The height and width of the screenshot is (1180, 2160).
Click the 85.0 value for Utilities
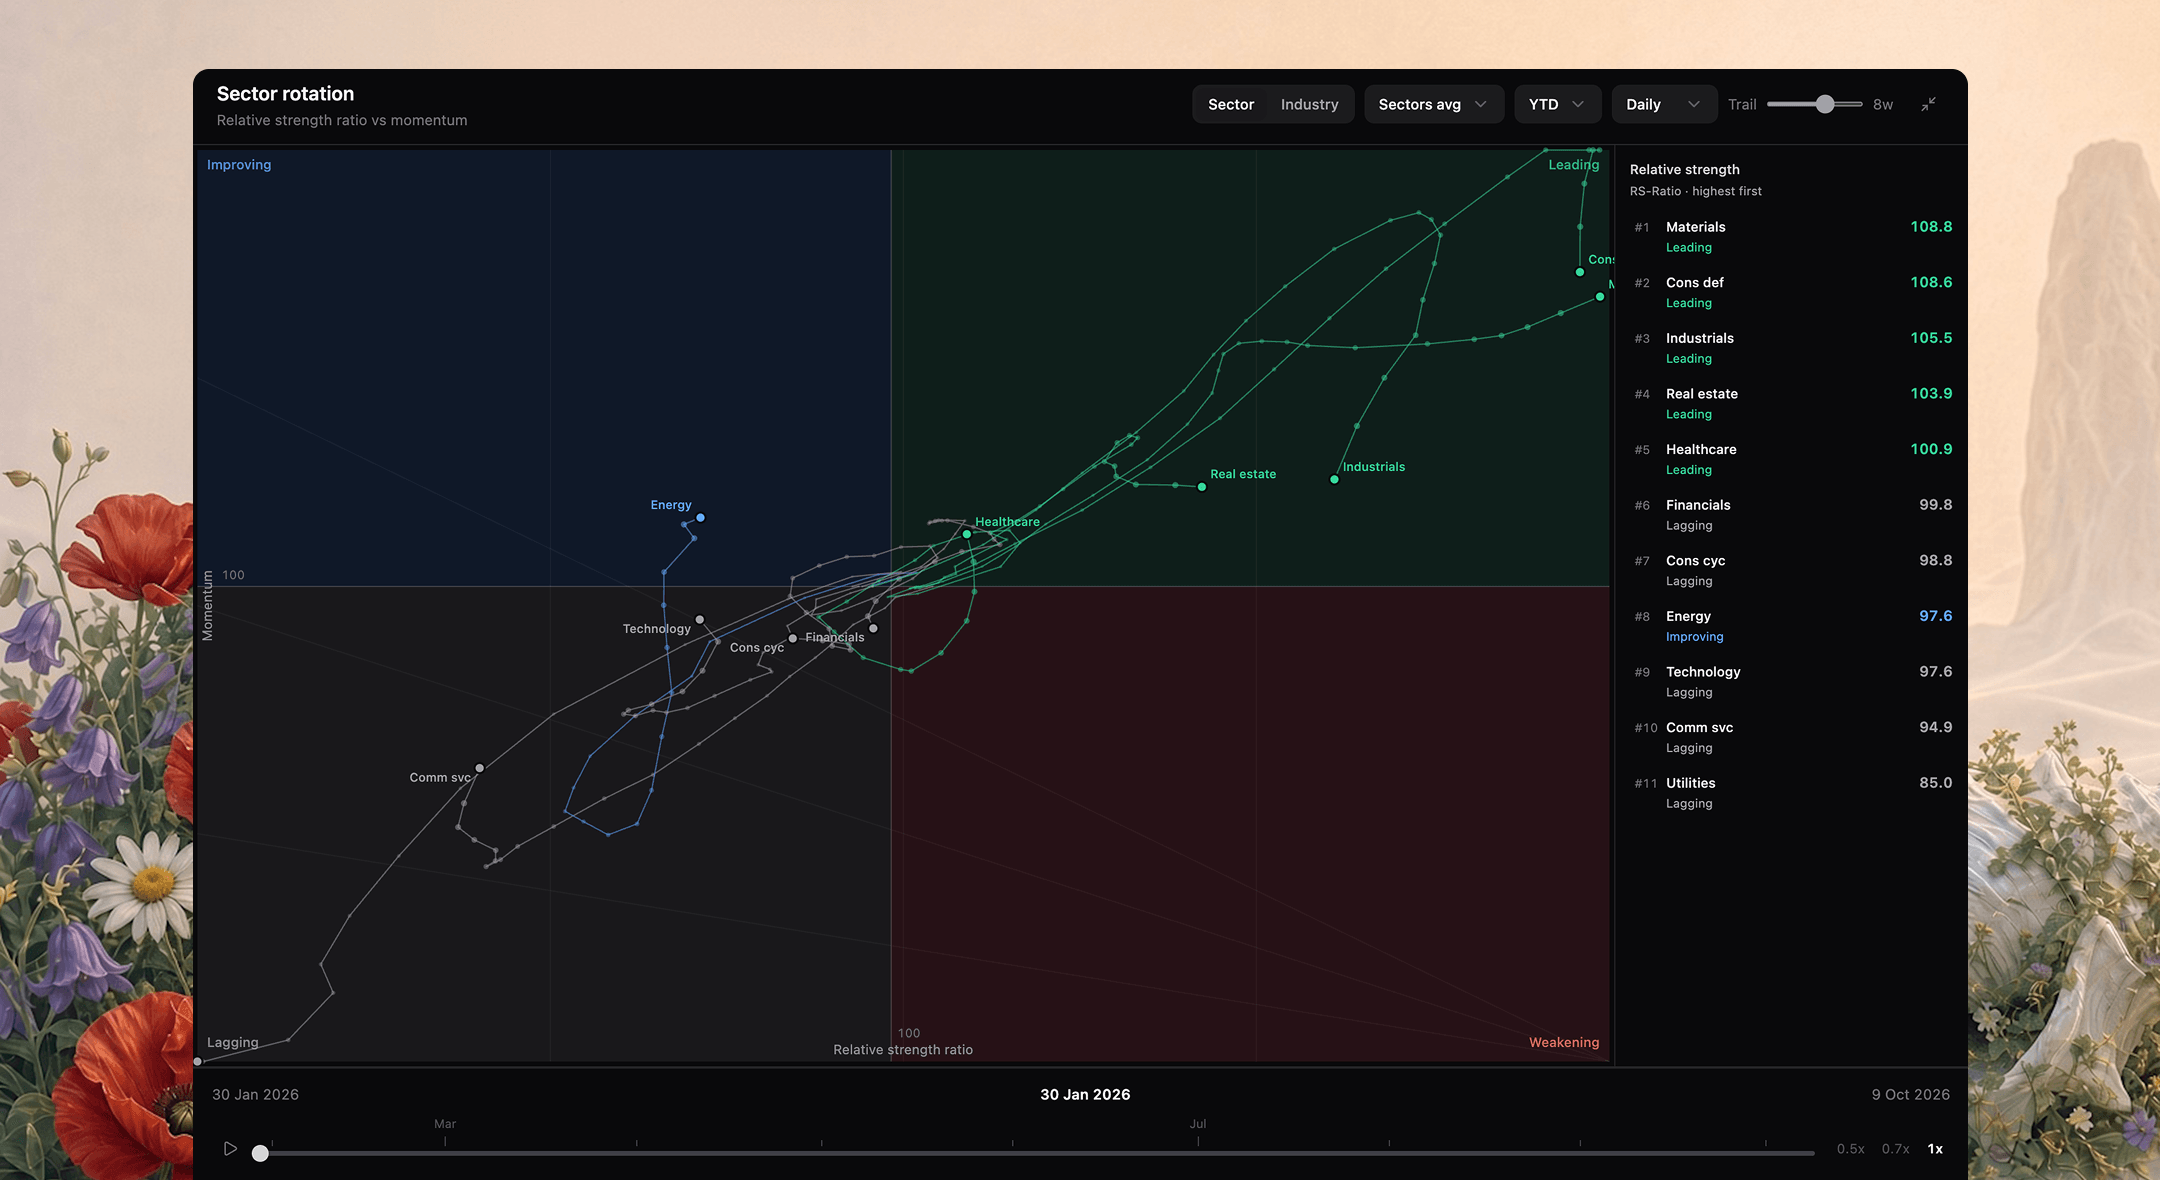click(1935, 783)
